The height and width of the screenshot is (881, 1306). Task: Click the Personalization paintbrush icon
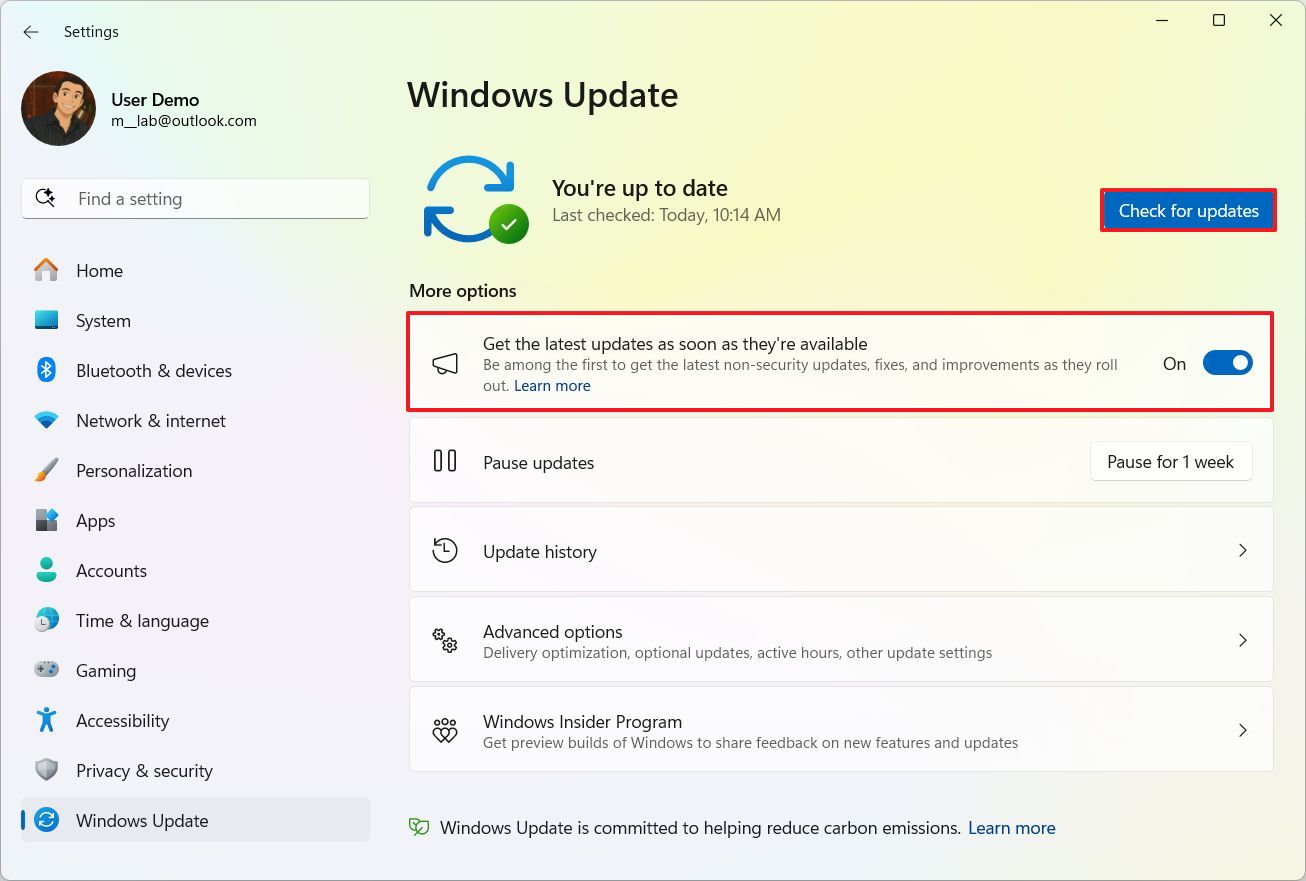point(46,471)
